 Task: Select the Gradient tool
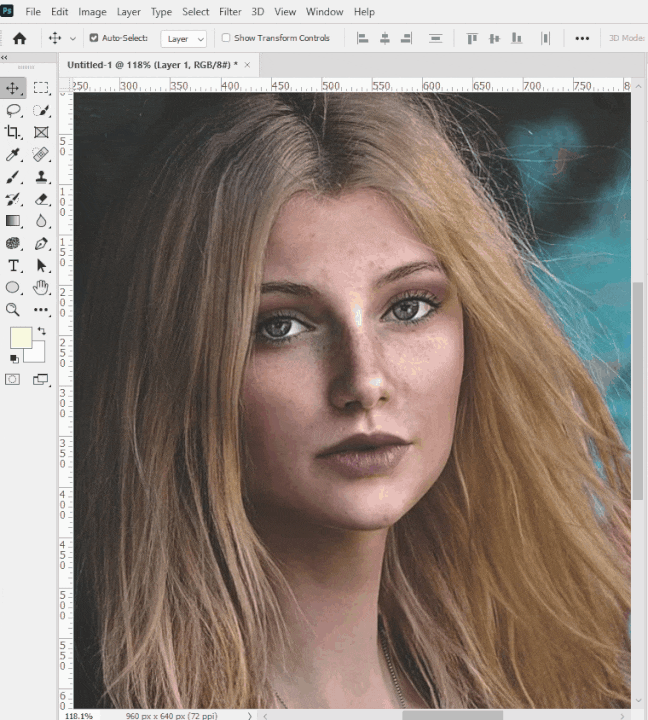point(13,221)
